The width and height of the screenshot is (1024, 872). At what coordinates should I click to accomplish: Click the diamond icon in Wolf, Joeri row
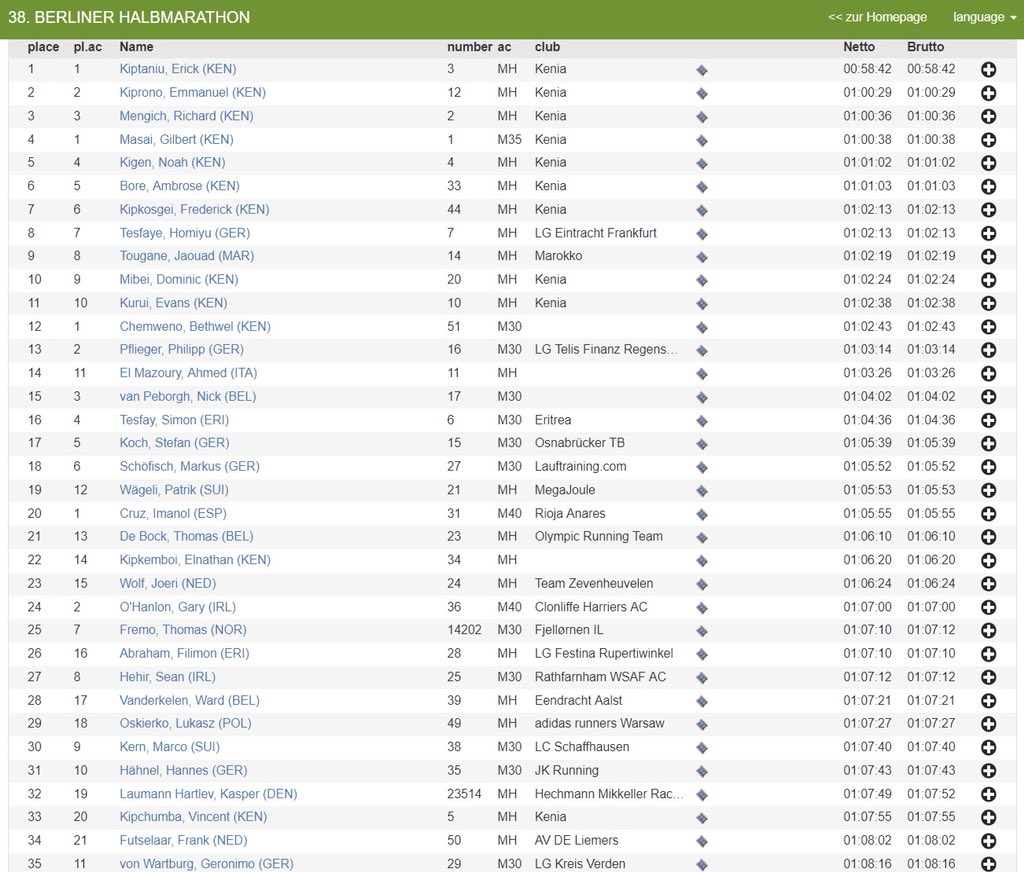click(702, 585)
